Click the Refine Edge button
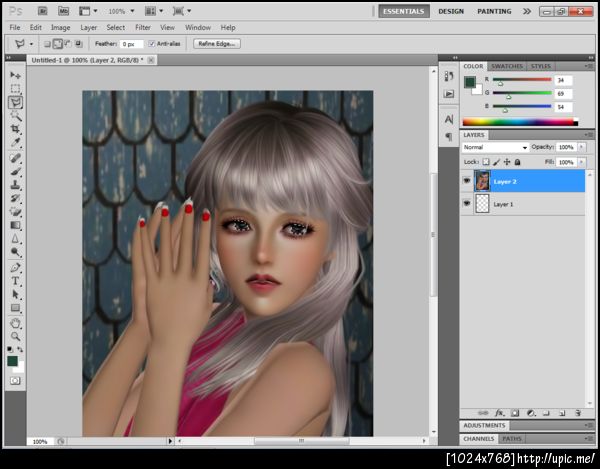 [217, 44]
